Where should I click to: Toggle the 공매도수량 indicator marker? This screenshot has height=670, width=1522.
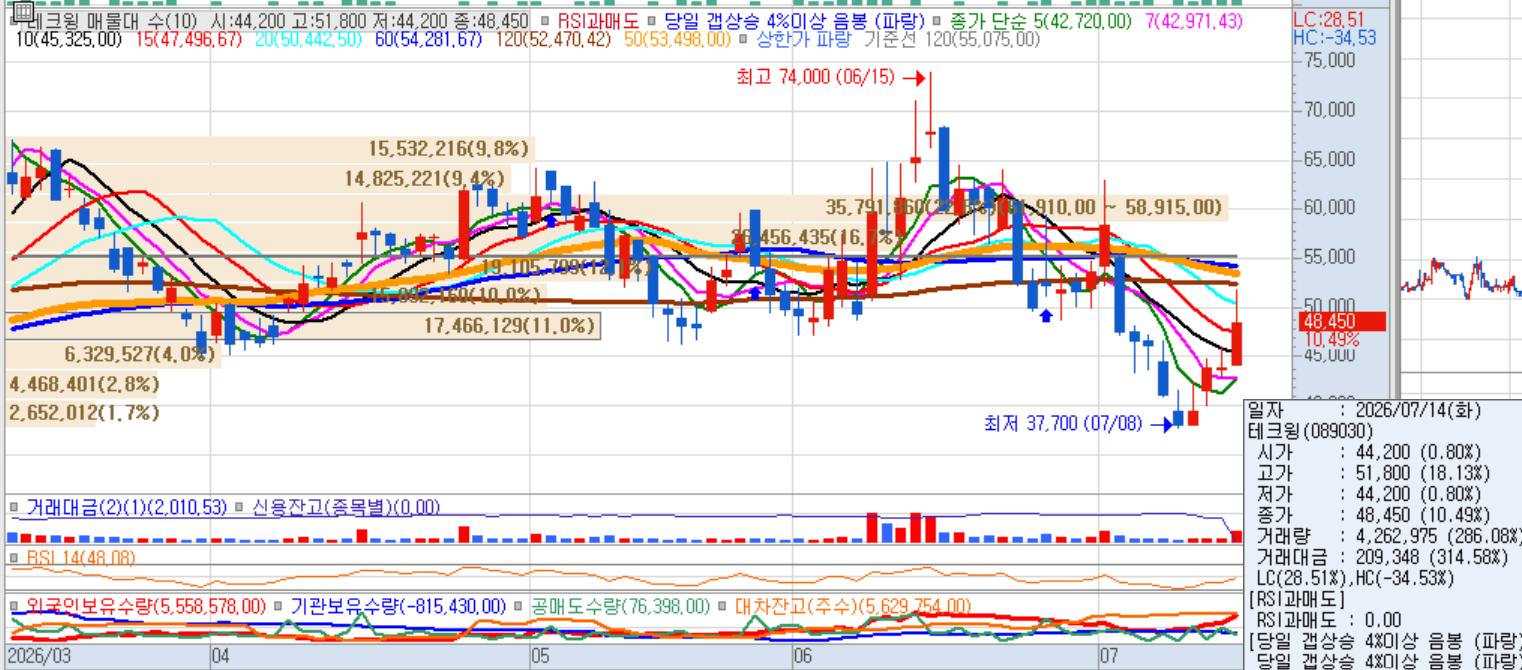(x=520, y=607)
